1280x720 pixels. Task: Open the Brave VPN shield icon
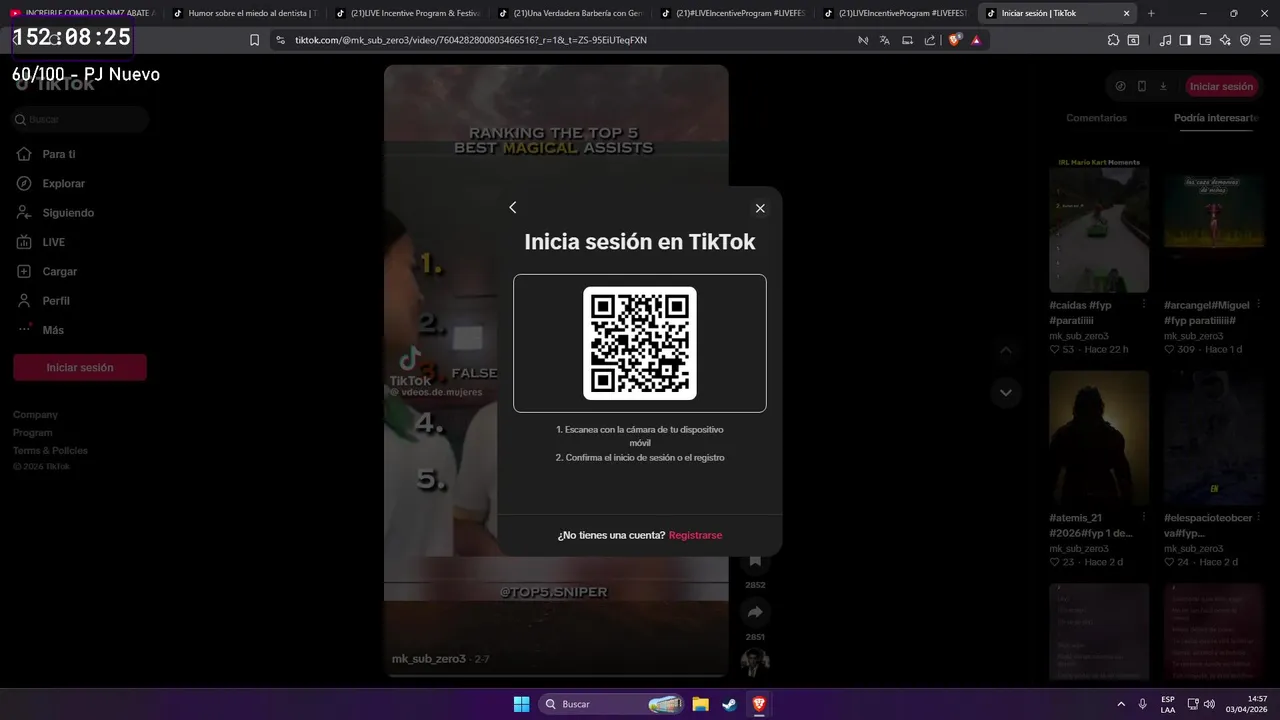1245,40
